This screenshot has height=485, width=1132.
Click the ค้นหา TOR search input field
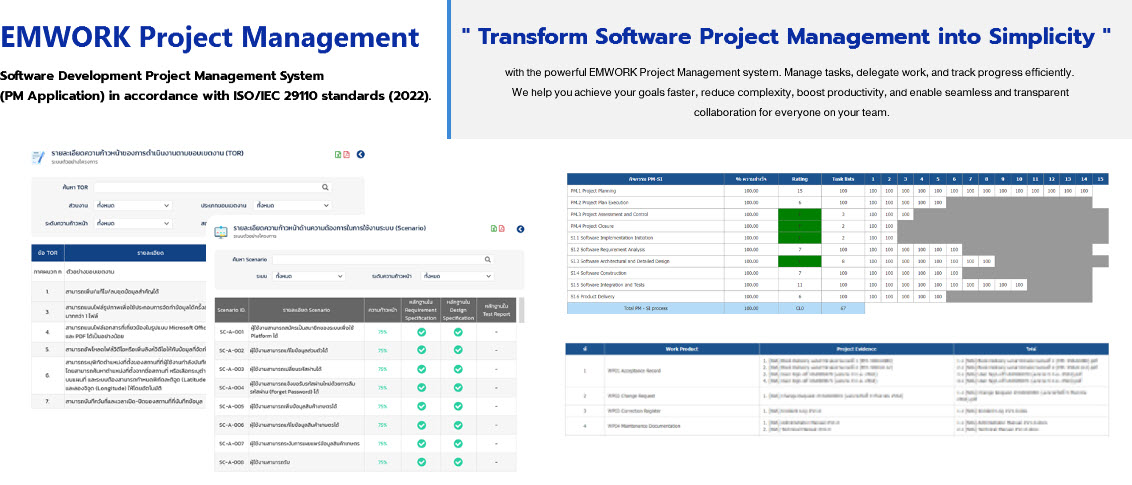212,187
